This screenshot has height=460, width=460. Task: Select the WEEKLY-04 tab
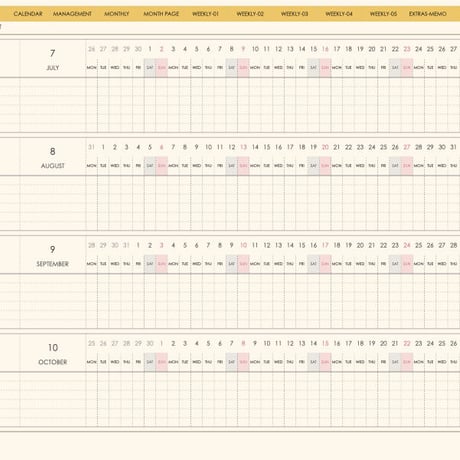tap(339, 14)
